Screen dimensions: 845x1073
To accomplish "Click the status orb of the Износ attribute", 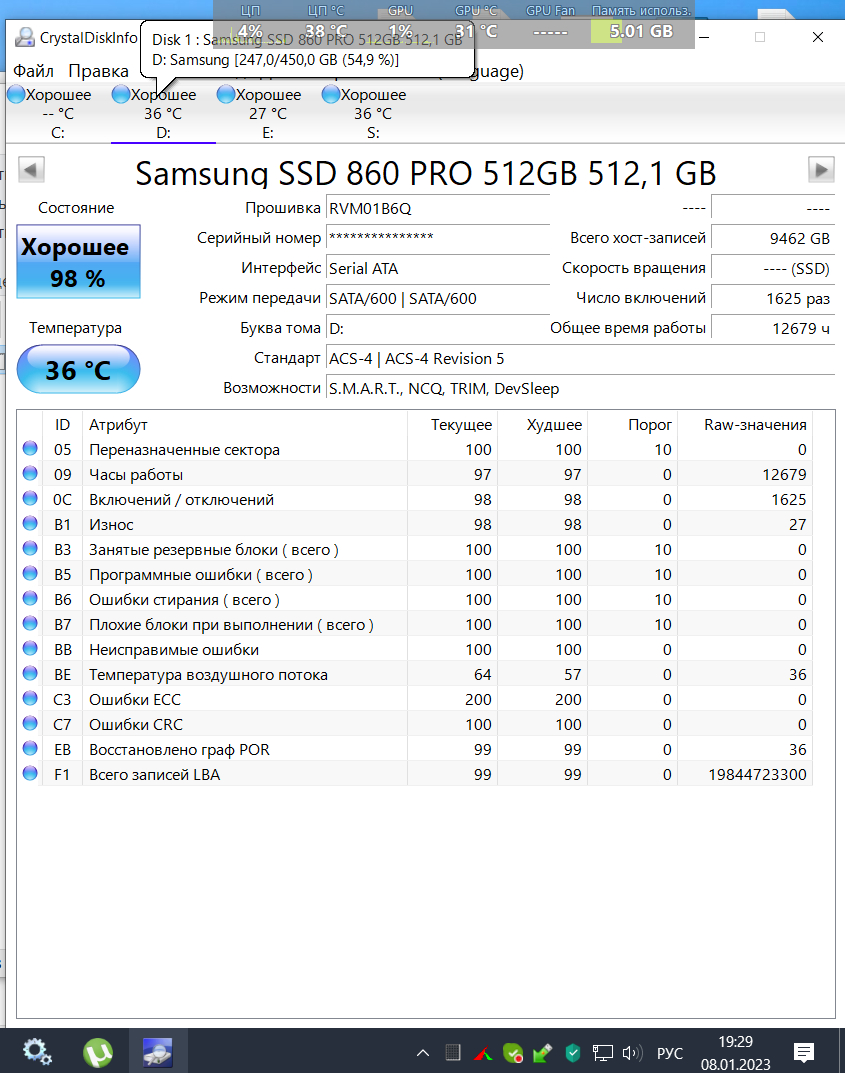I will 30,524.
